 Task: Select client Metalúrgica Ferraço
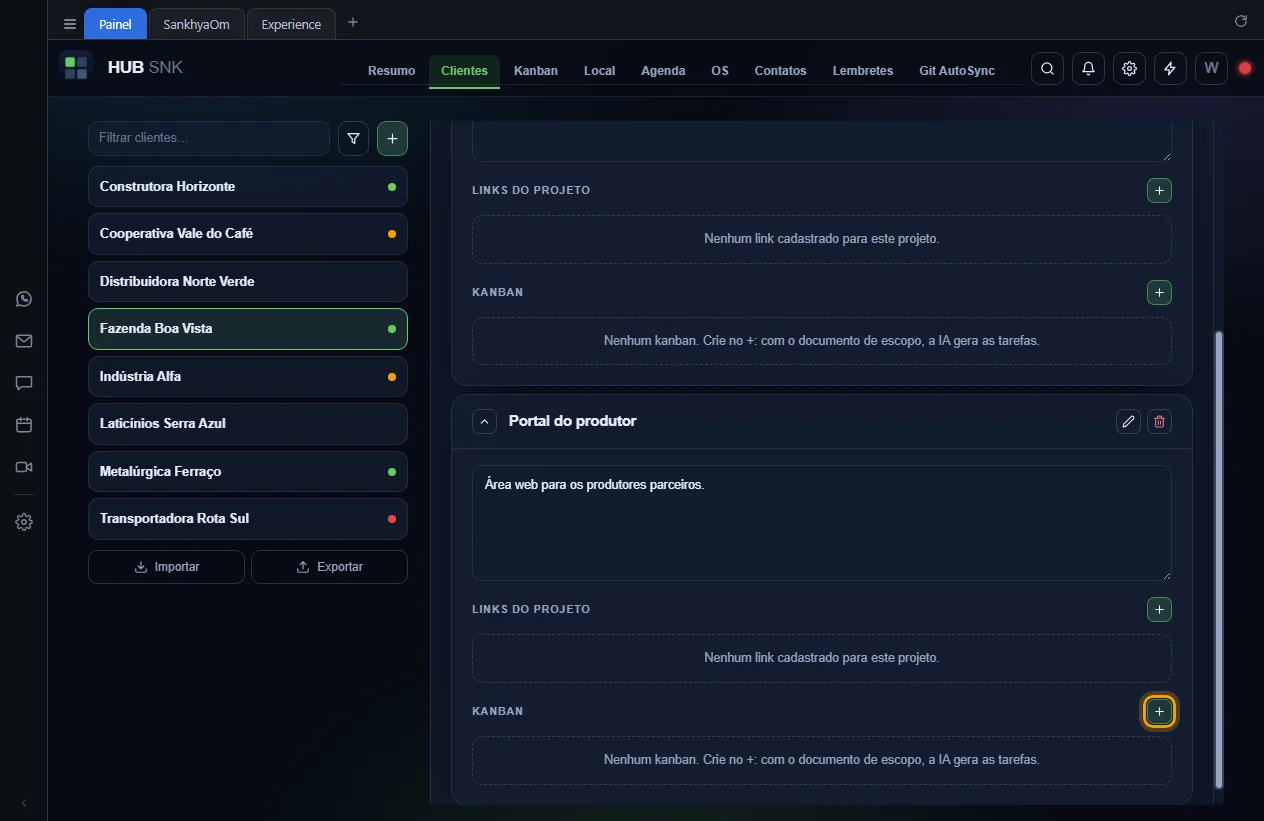(248, 472)
